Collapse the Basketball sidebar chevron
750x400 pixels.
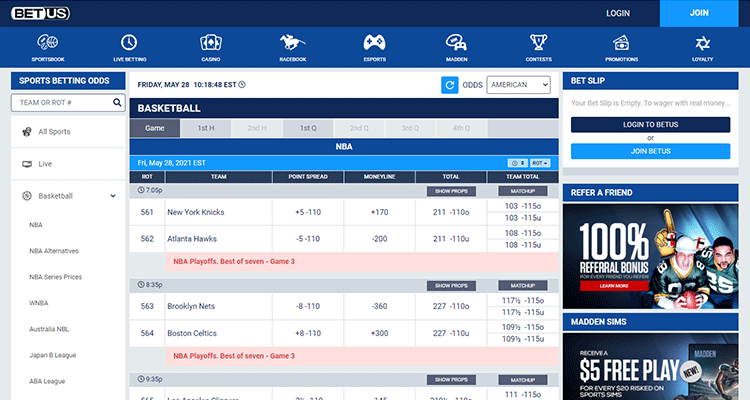[x=113, y=196]
